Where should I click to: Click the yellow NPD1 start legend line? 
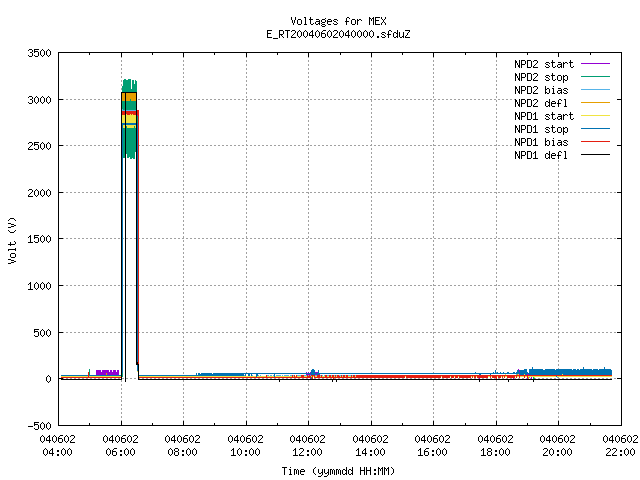(595, 116)
